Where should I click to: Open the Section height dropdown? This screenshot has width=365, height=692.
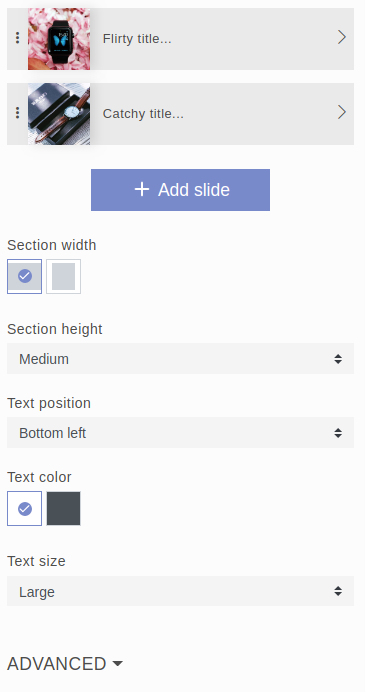[x=181, y=359]
